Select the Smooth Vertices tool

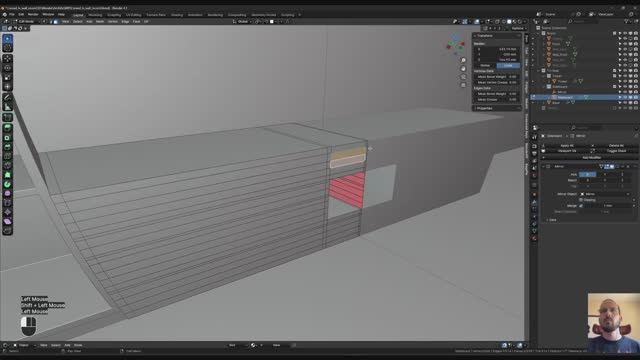(x=7, y=193)
